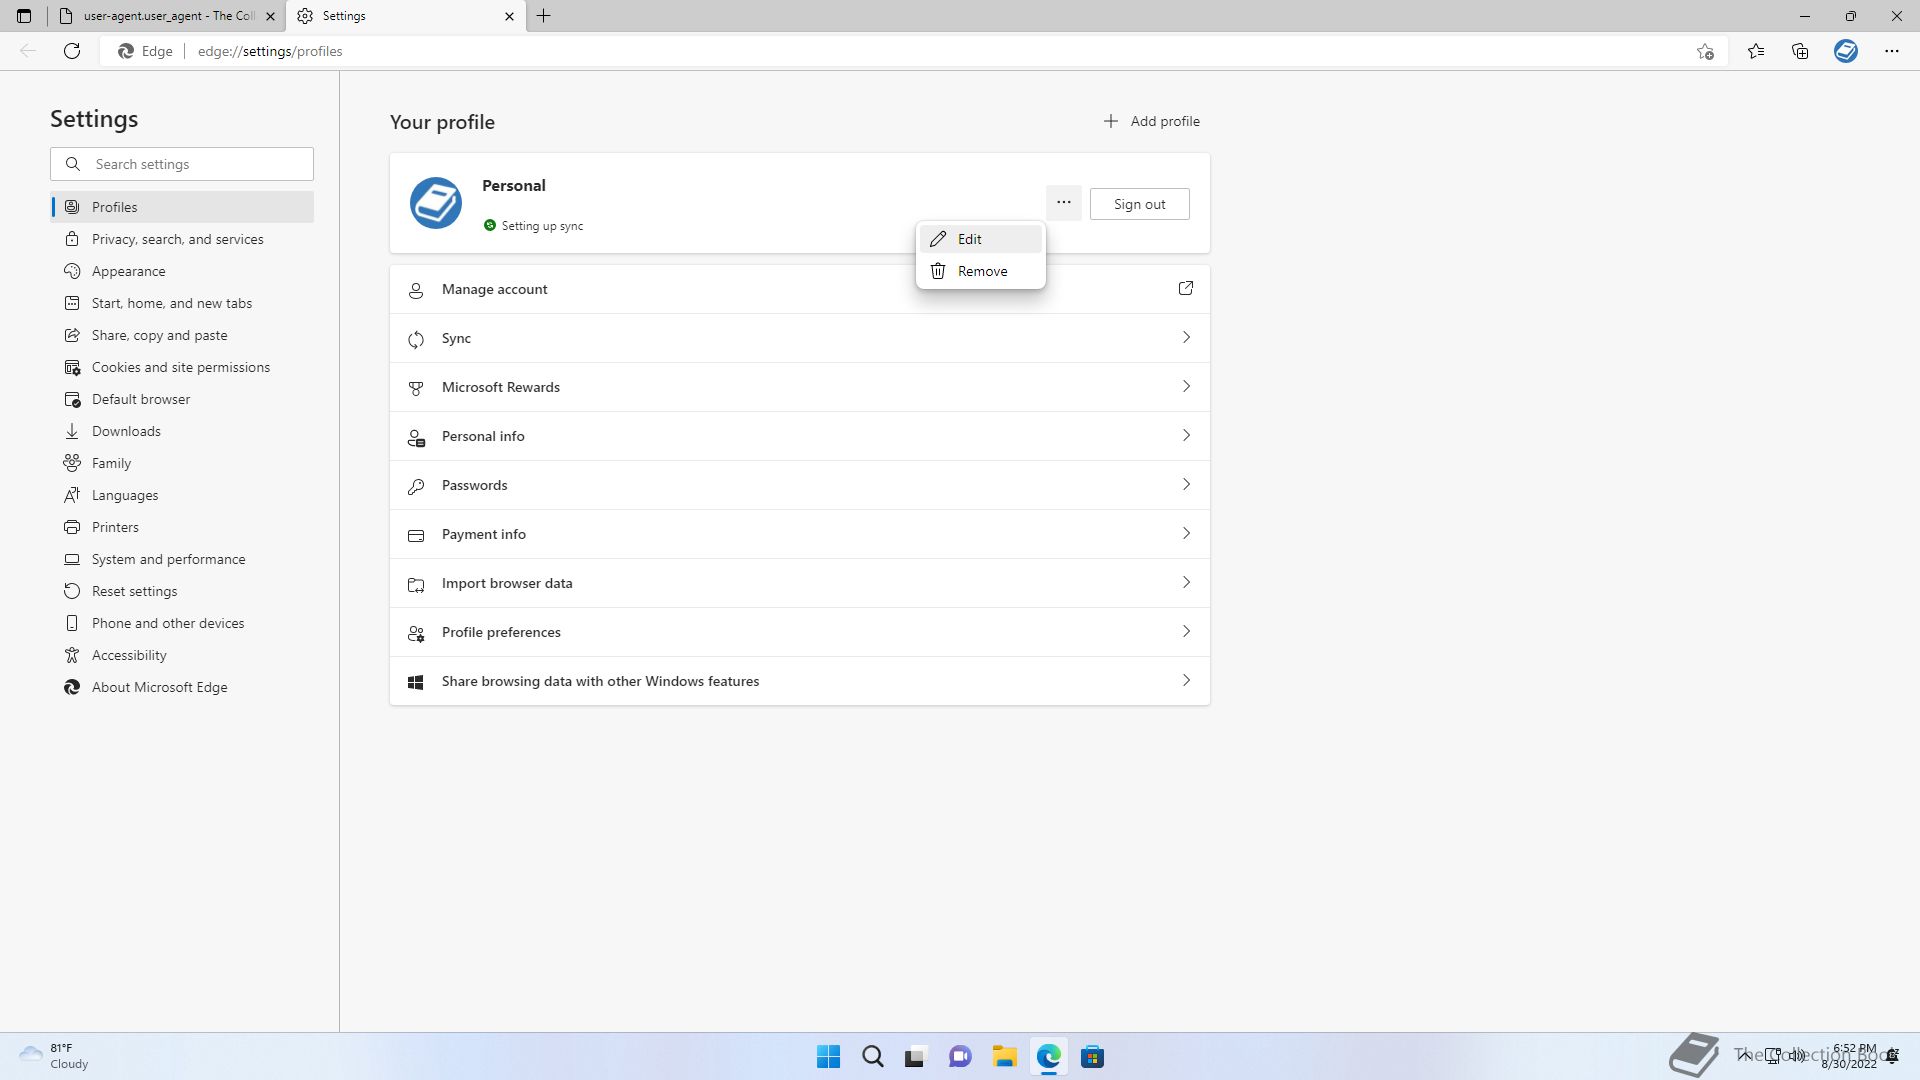Screen dimensions: 1920x1080
Task: Click the address bar URL
Action: coord(270,51)
